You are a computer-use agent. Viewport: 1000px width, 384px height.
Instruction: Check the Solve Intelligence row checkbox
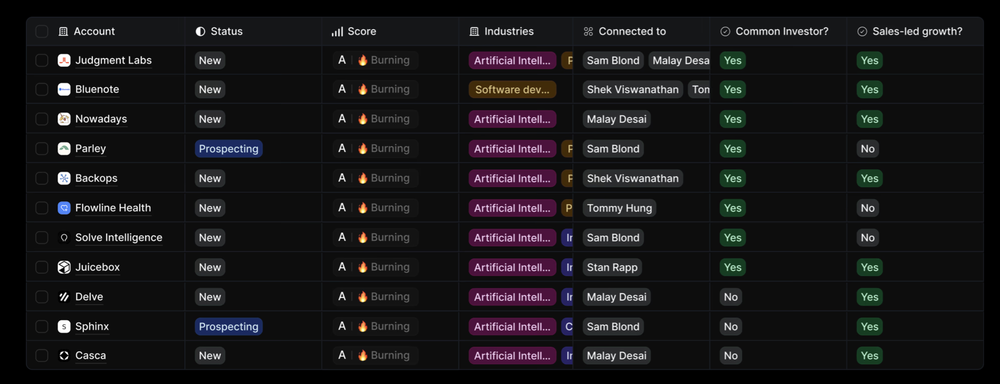click(41, 238)
